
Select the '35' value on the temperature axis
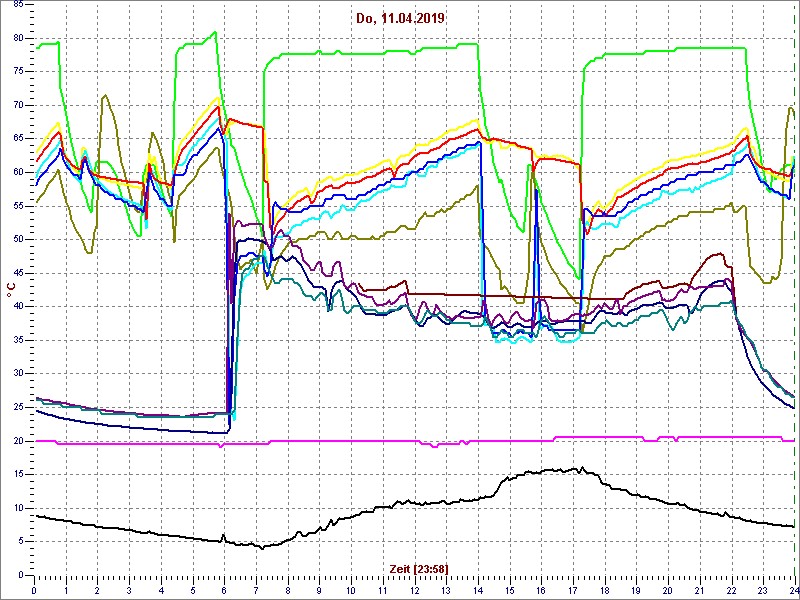tap(17, 340)
